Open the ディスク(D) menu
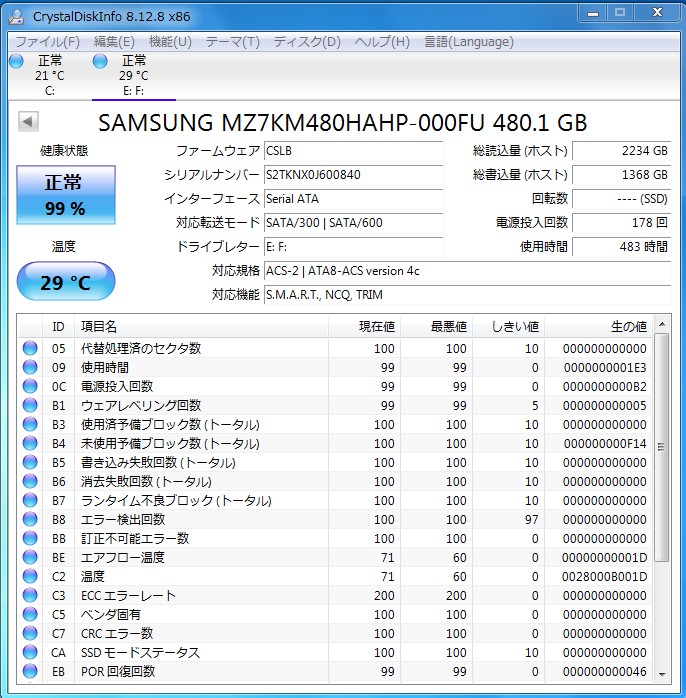 tap(307, 42)
